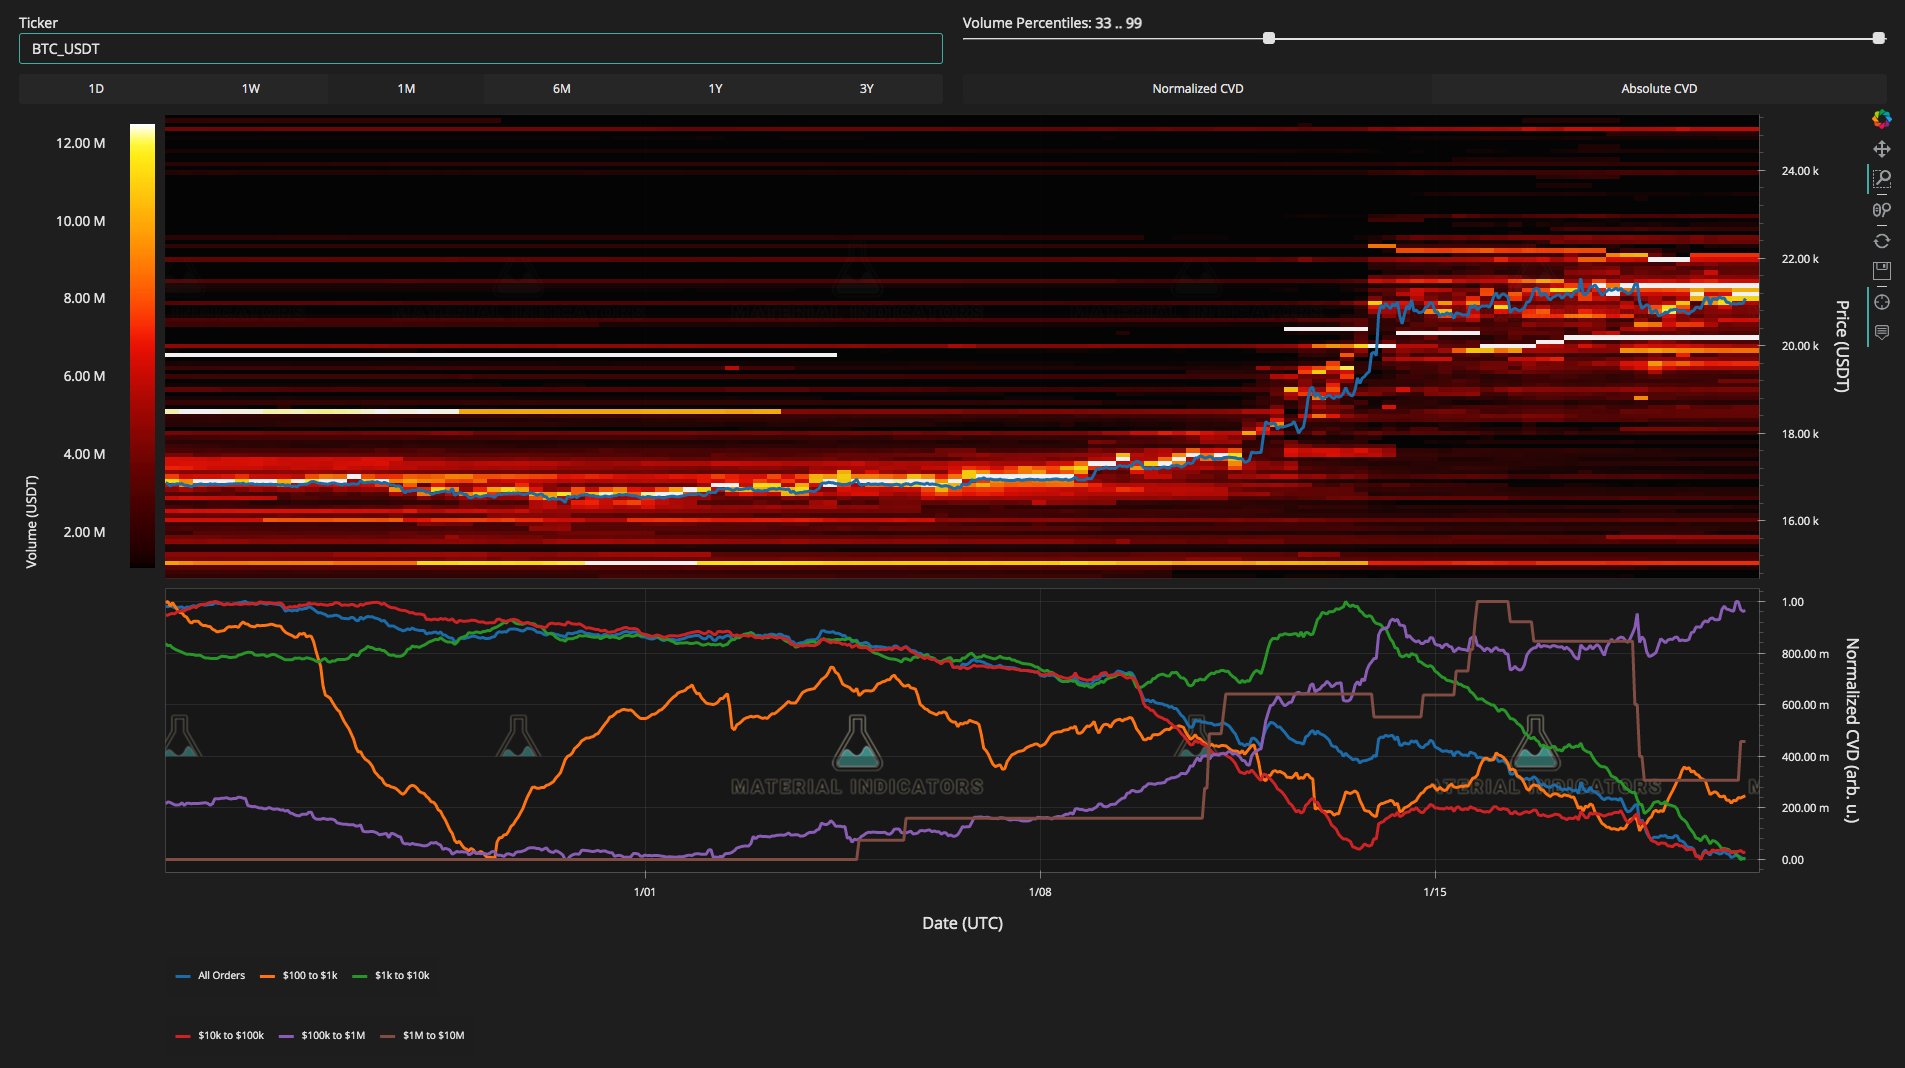Click the Ticker field label
Viewport: 1905px width, 1068px height.
tap(39, 23)
